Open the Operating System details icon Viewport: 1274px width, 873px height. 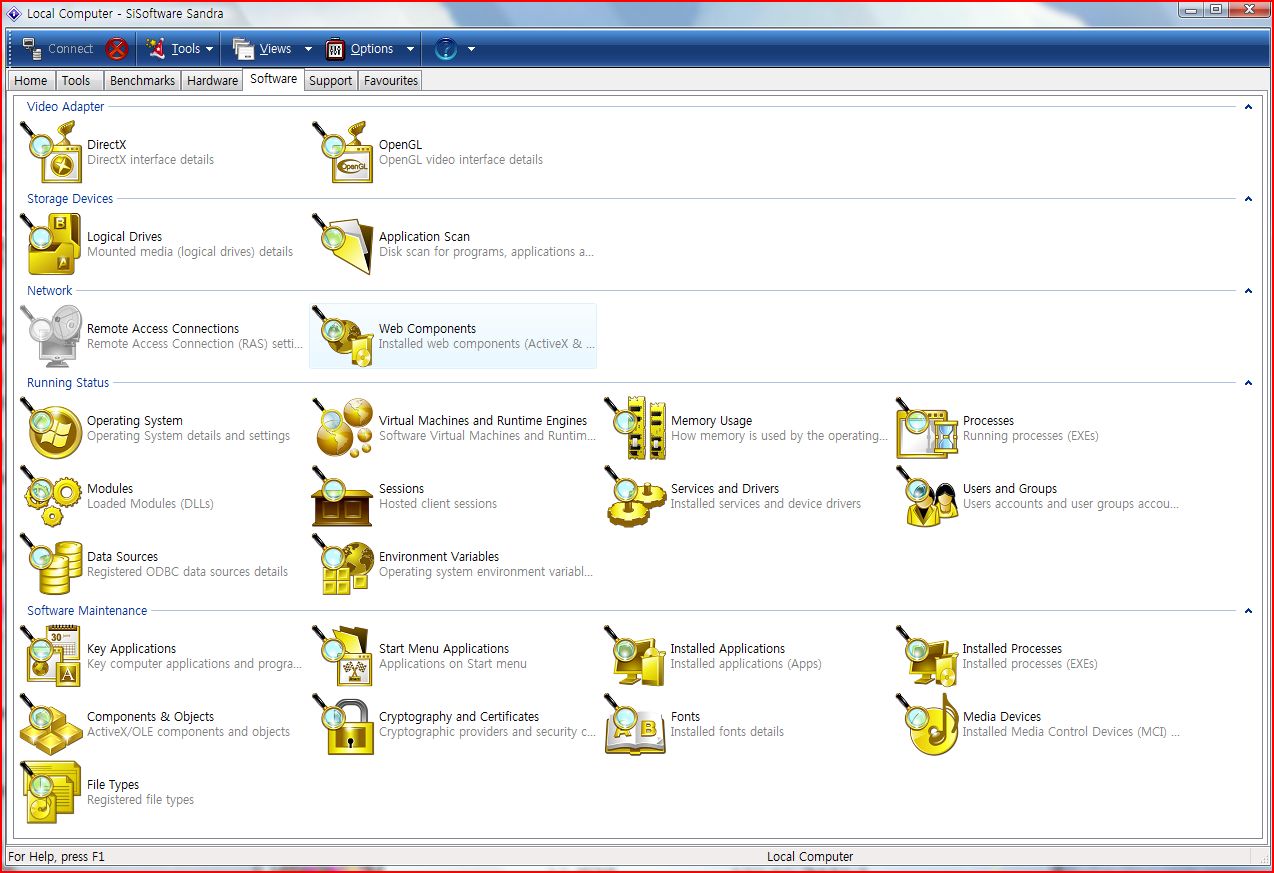coord(51,428)
